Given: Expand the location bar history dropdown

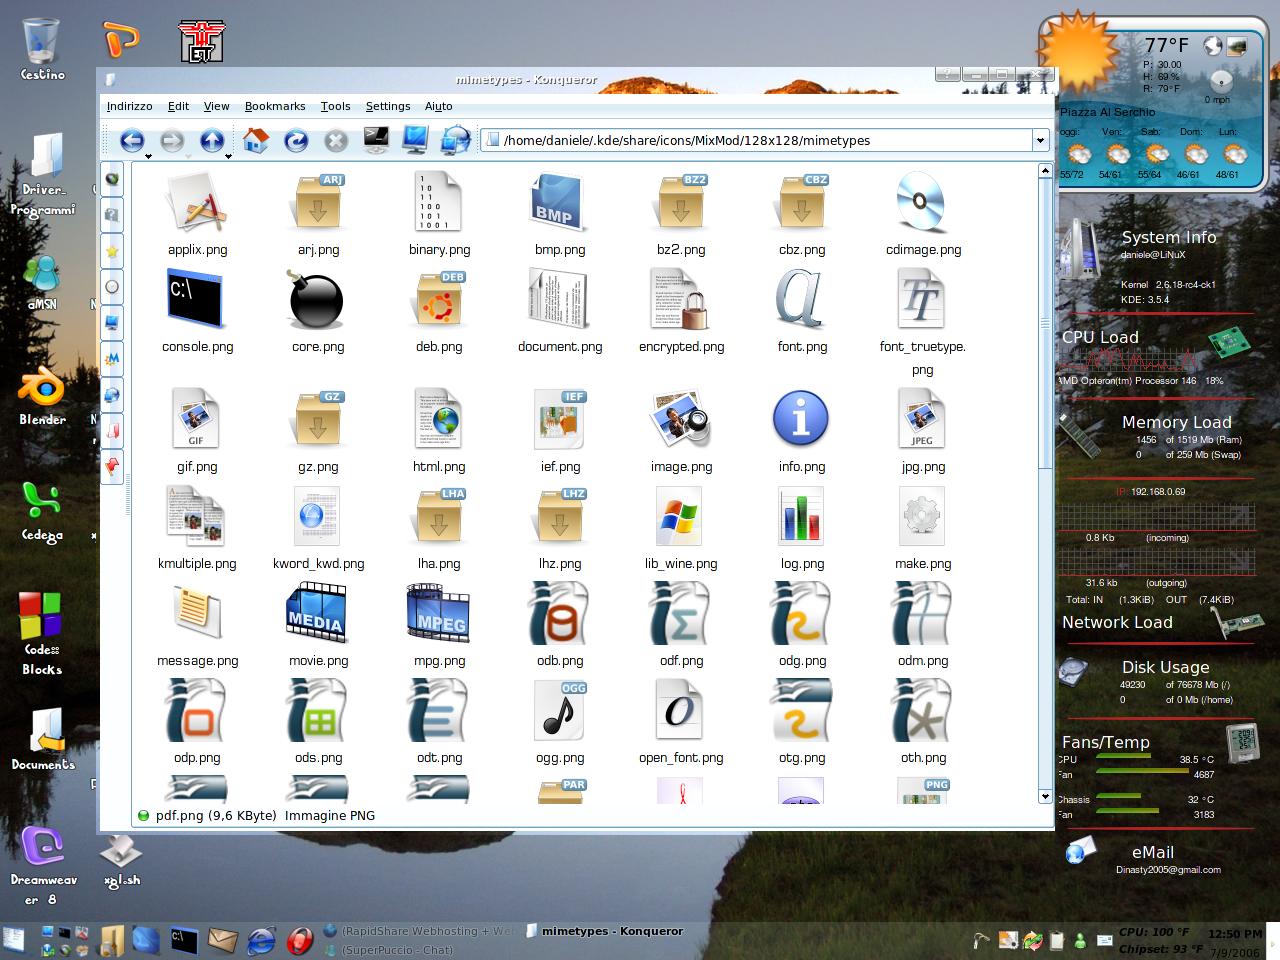Looking at the screenshot, I should pyautogui.click(x=1040, y=140).
